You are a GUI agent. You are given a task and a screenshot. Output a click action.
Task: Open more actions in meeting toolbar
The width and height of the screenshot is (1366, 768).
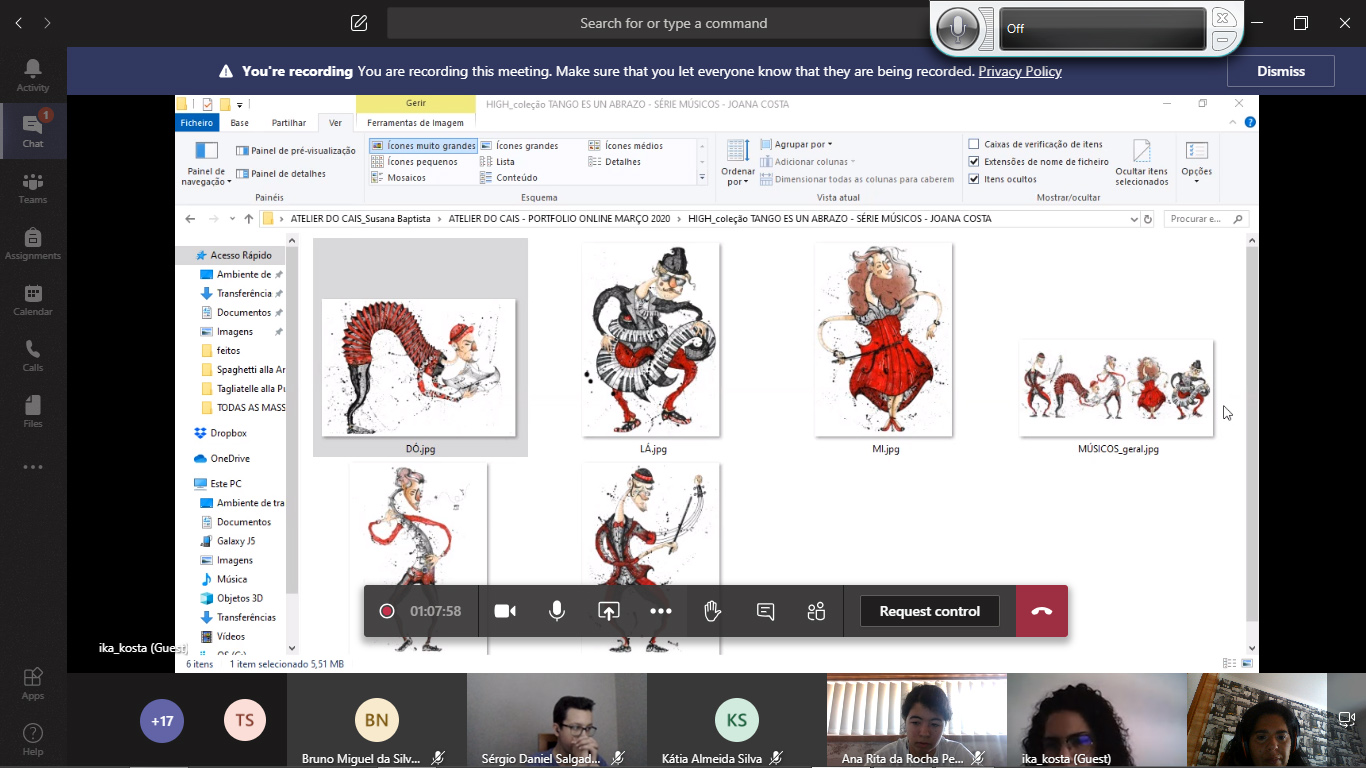click(x=661, y=611)
